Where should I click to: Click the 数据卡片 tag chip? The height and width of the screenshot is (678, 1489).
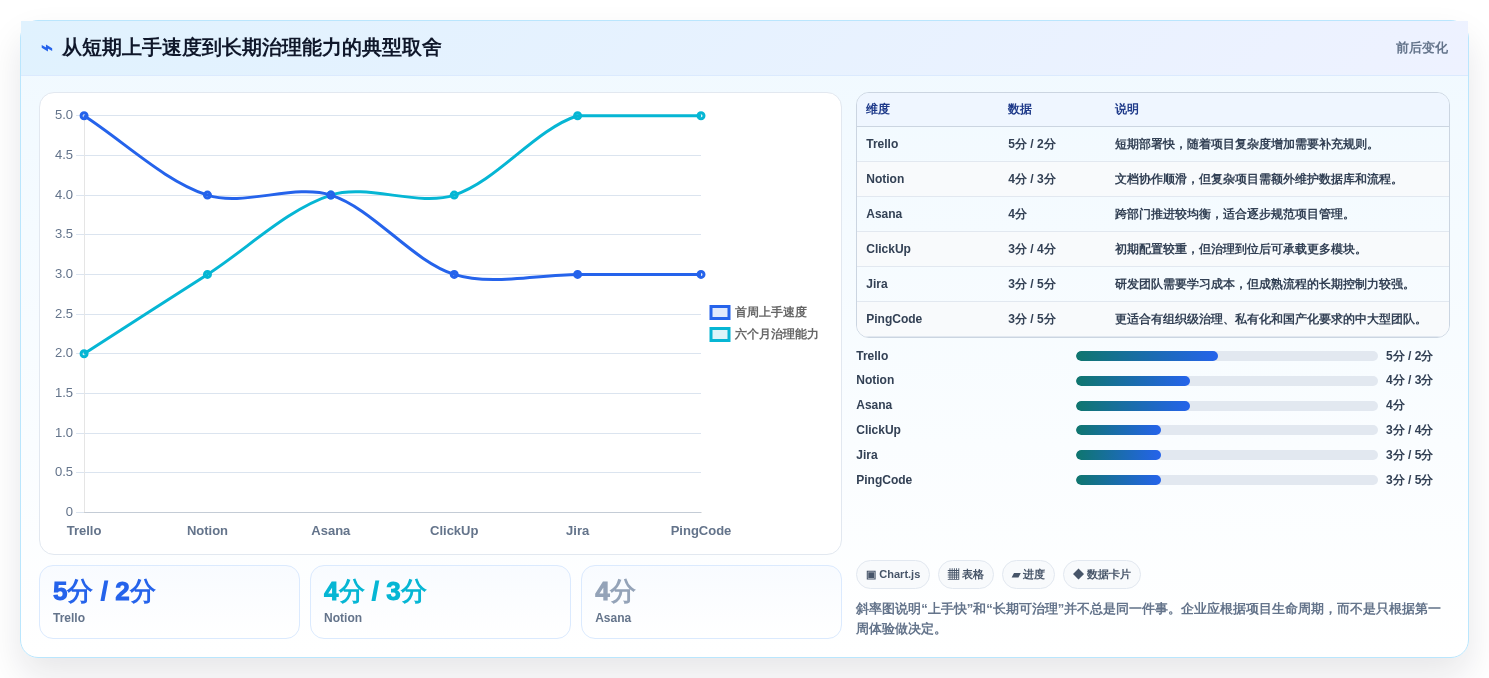[1102, 574]
